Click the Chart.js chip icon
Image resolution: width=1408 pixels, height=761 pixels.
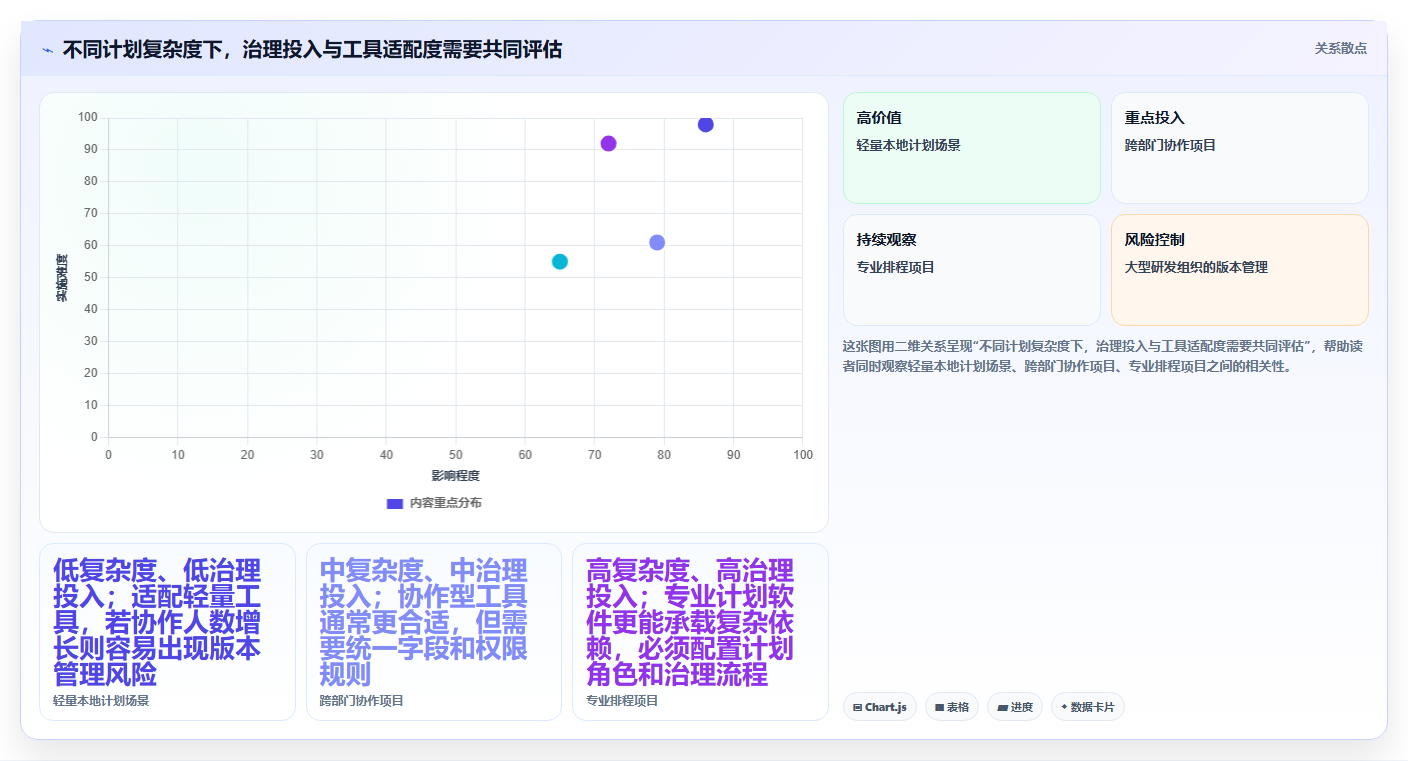858,707
